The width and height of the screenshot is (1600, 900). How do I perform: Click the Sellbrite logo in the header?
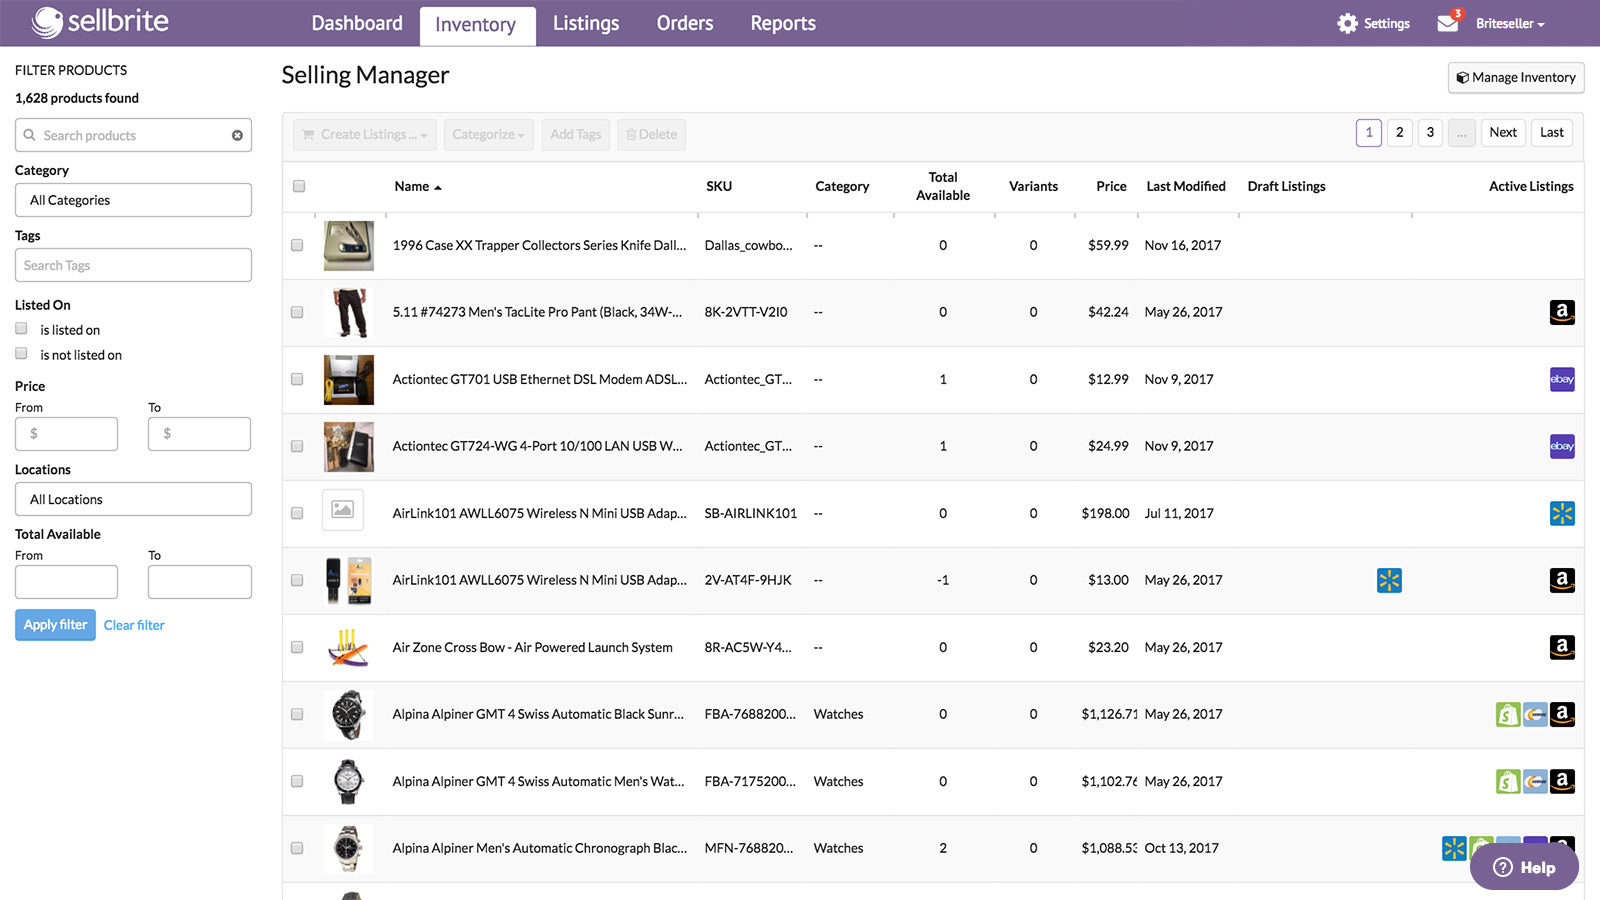point(100,21)
